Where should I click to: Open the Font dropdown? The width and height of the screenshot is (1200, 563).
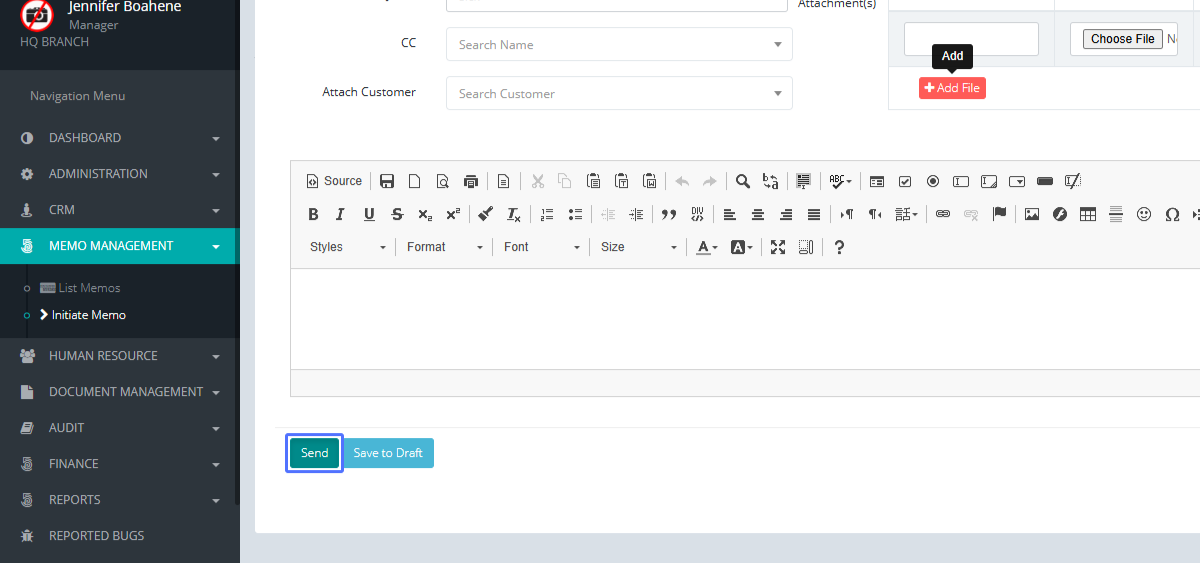[x=541, y=247]
